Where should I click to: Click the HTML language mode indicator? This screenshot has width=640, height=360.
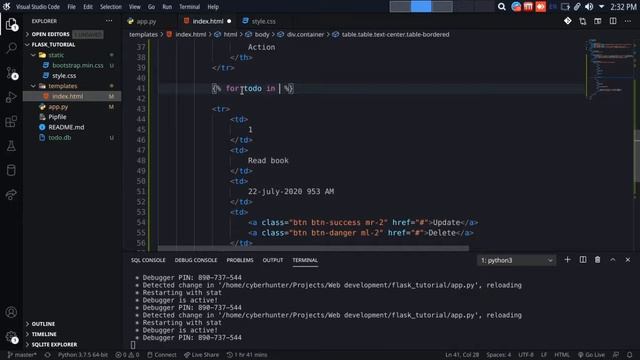(x=562, y=355)
